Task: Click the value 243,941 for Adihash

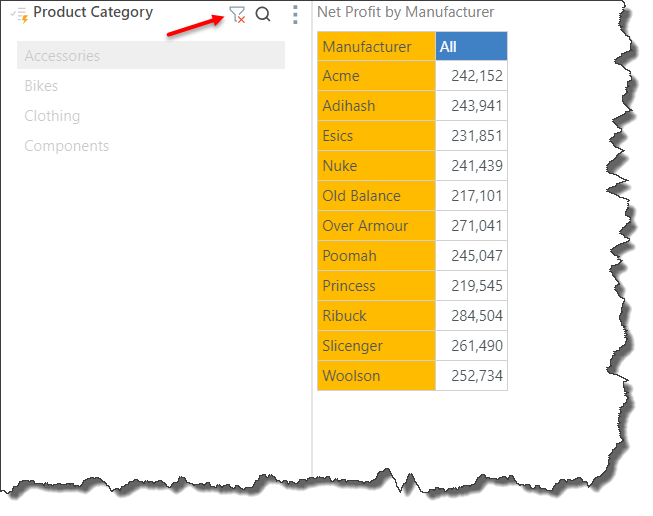Action: click(x=471, y=106)
